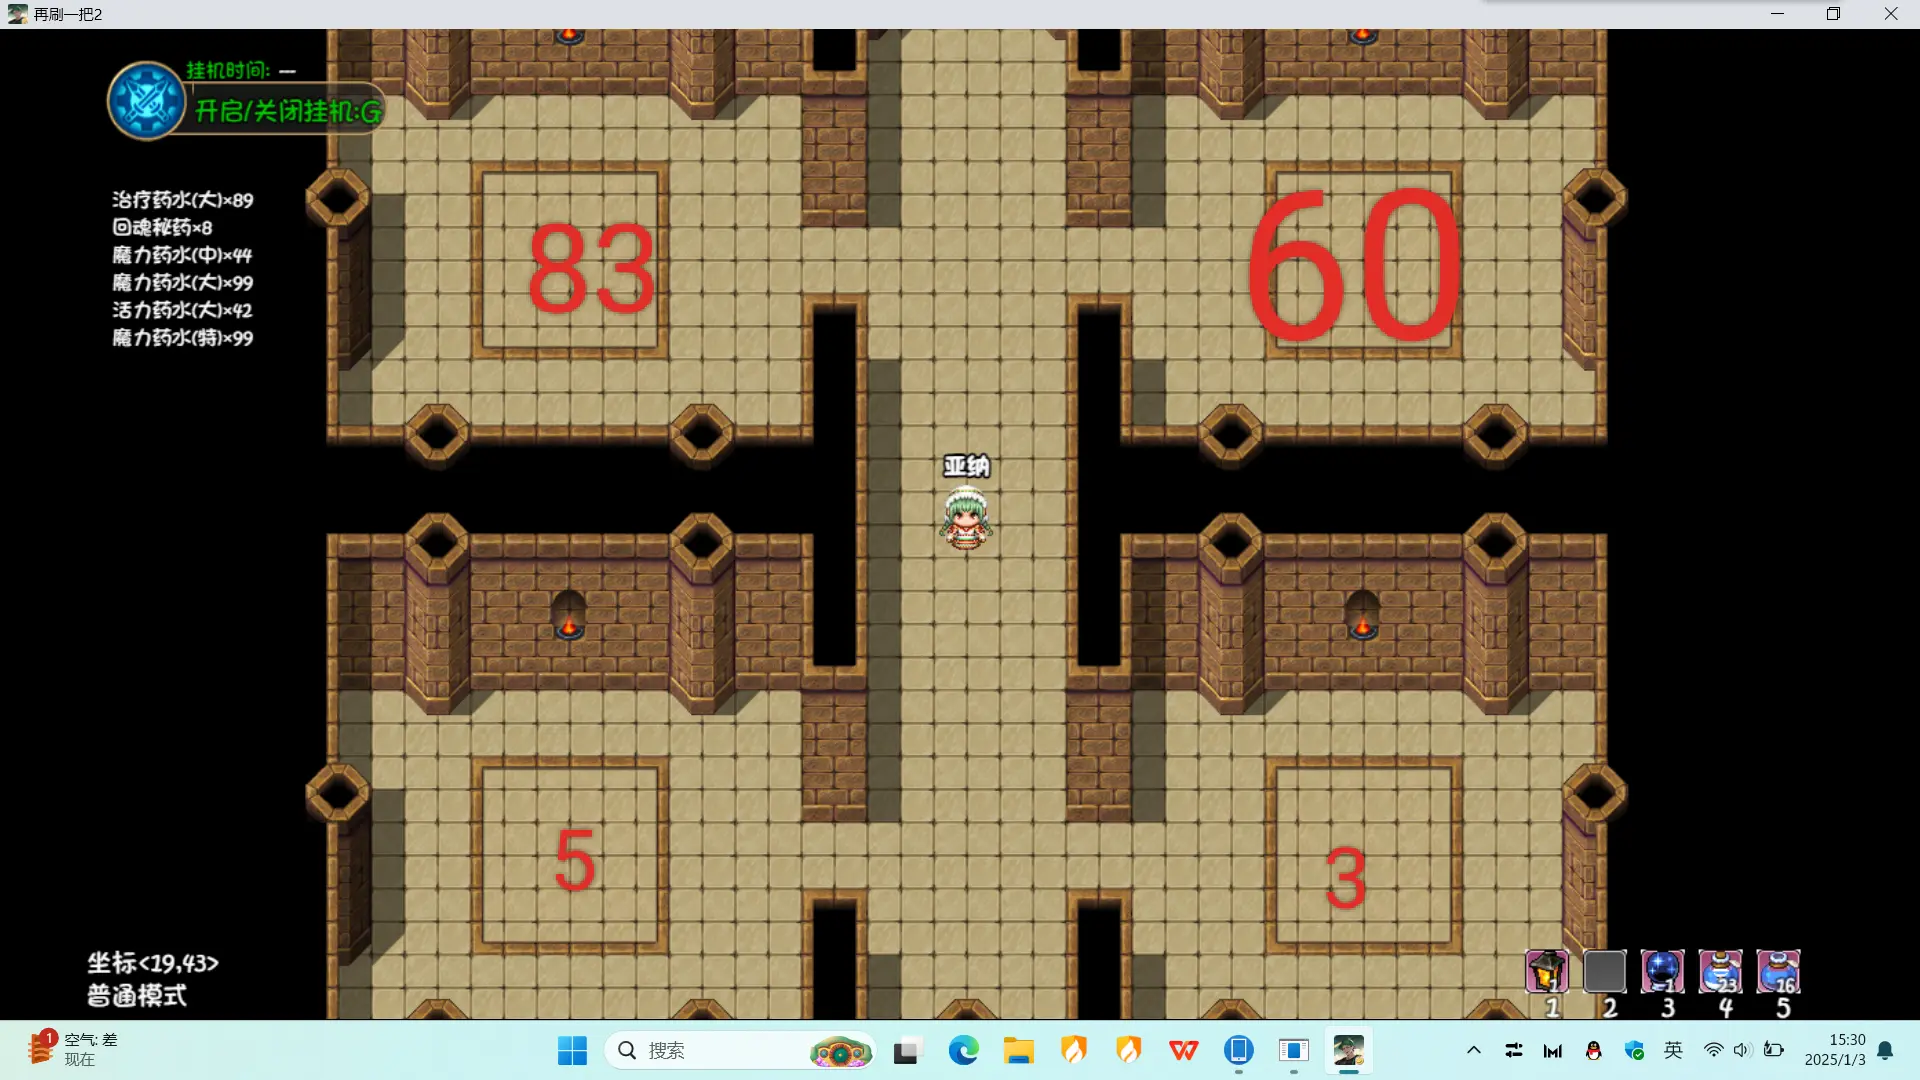Use the striped blue potion in slot 4
This screenshot has height=1080, width=1920.
[x=1720, y=971]
